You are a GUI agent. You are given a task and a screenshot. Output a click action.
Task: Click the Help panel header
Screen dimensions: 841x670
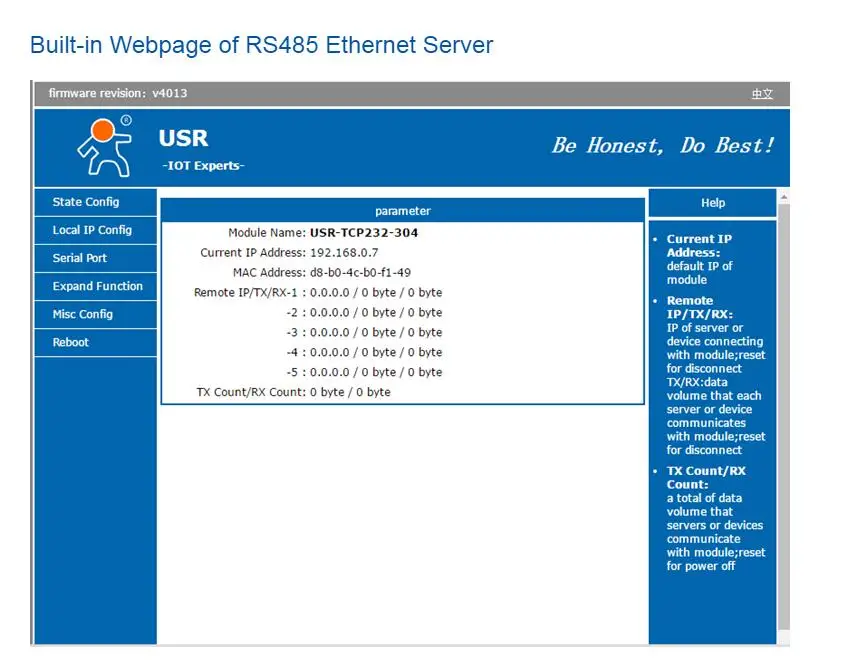[x=712, y=203]
